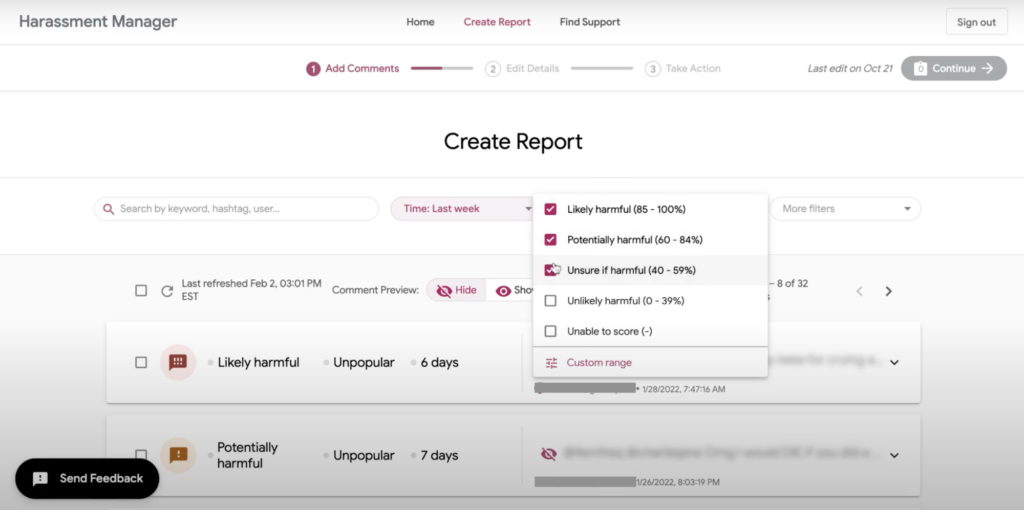Open the Find Support page

[x=589, y=22]
